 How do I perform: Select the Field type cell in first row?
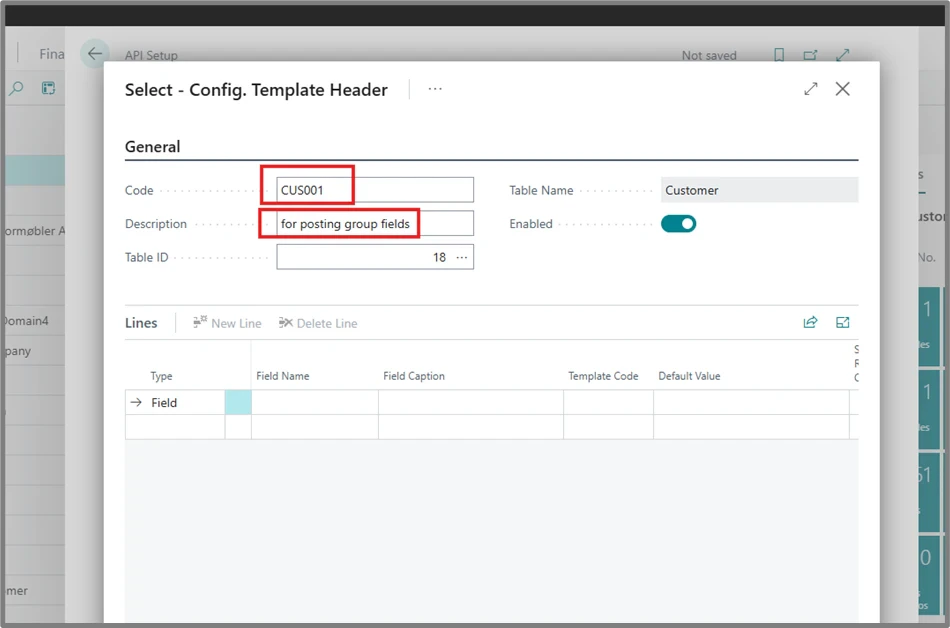click(x=185, y=403)
